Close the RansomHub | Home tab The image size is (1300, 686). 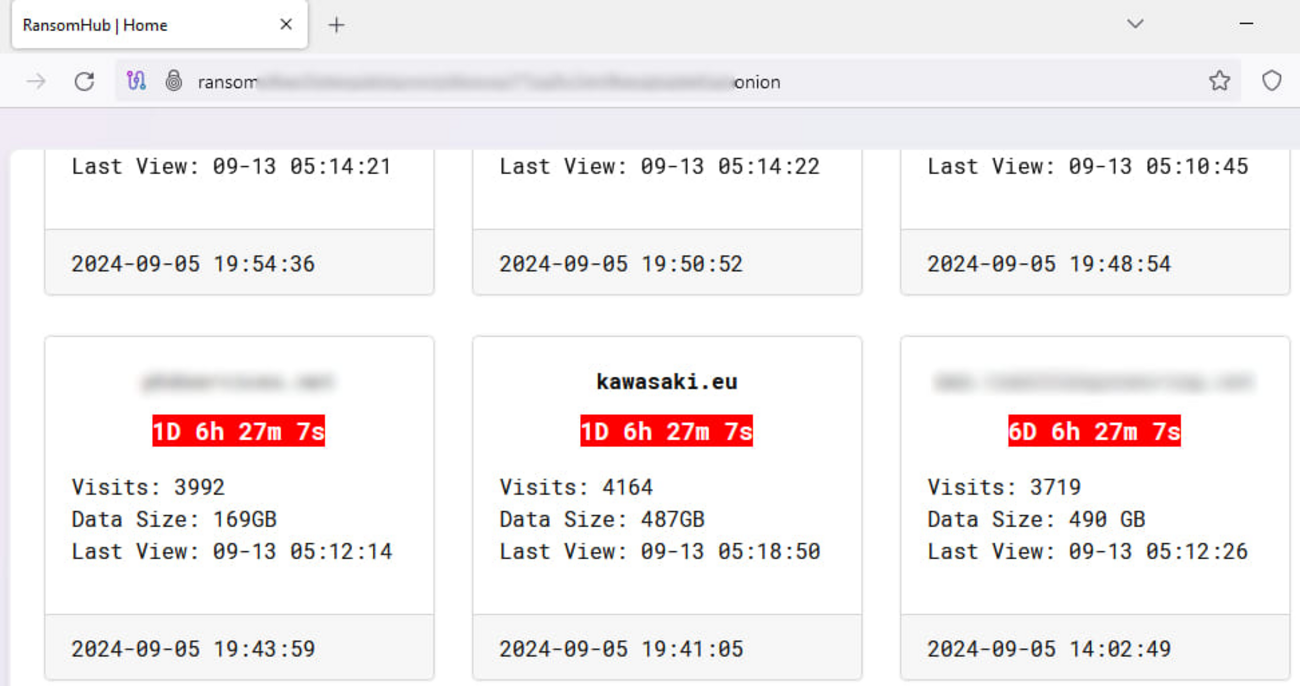(x=286, y=25)
